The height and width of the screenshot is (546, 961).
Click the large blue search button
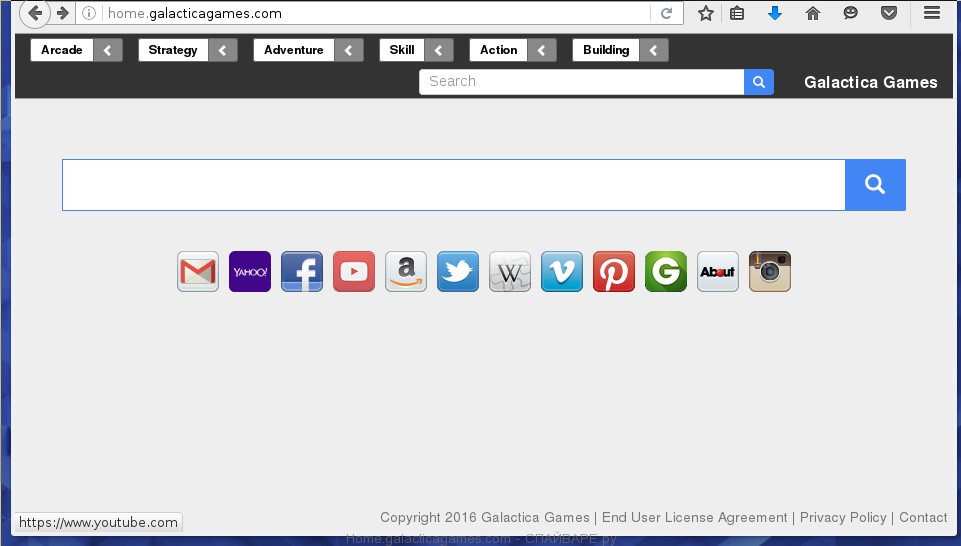pos(875,185)
